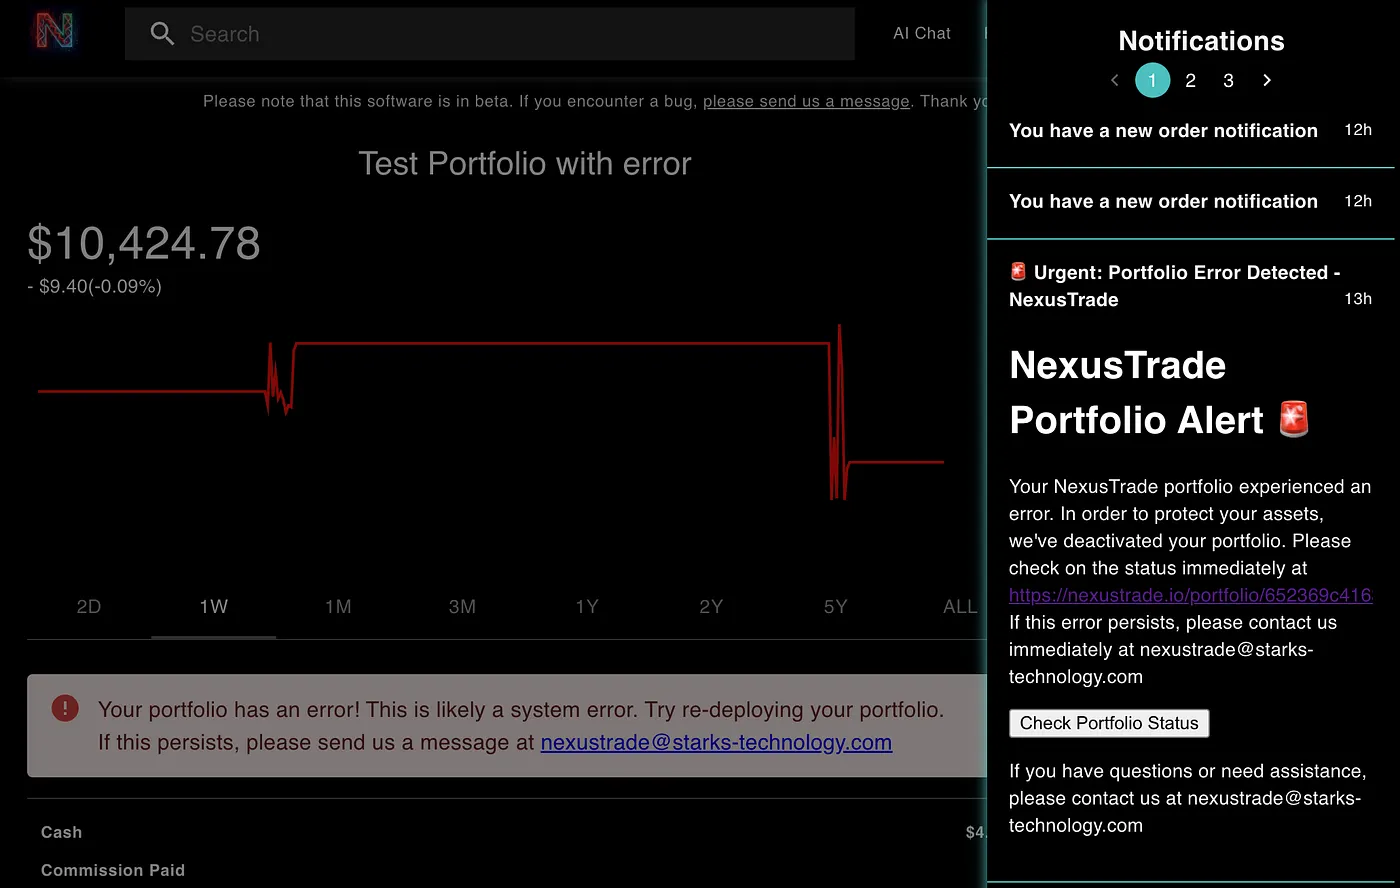This screenshot has width=1400, height=888.
Task: Click the portfolio line chart
Action: (x=490, y=410)
